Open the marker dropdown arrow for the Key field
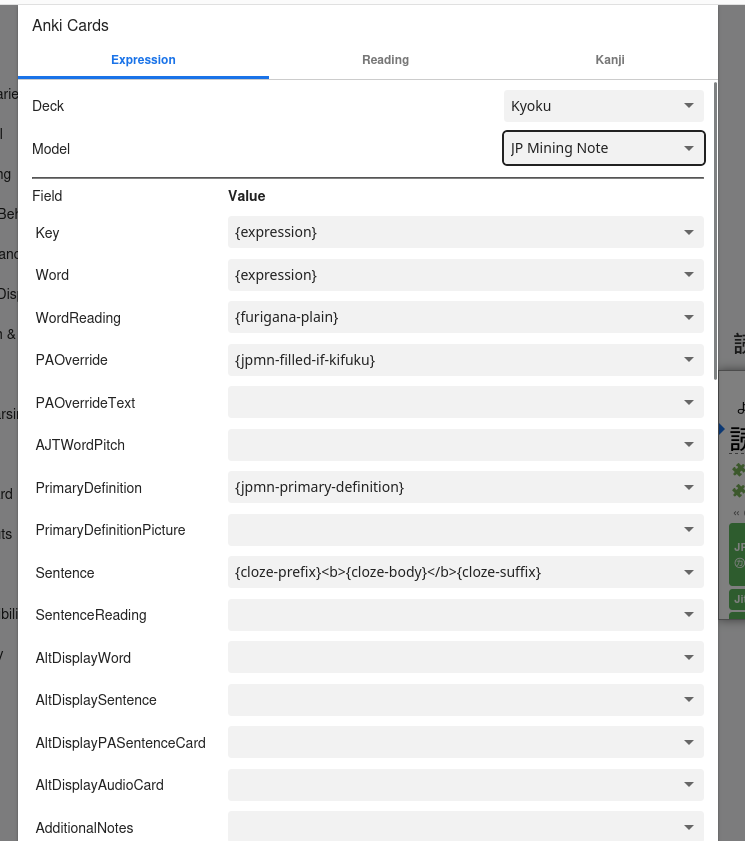Viewport: 745px width, 841px height. point(689,232)
